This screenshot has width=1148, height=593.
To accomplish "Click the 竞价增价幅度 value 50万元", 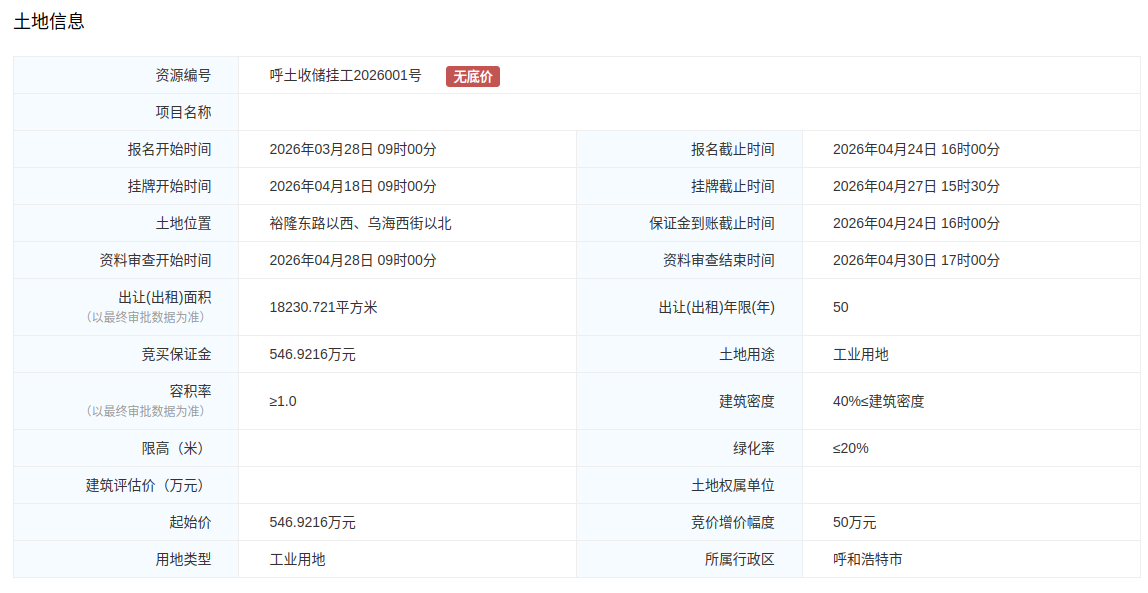I will [854, 523].
